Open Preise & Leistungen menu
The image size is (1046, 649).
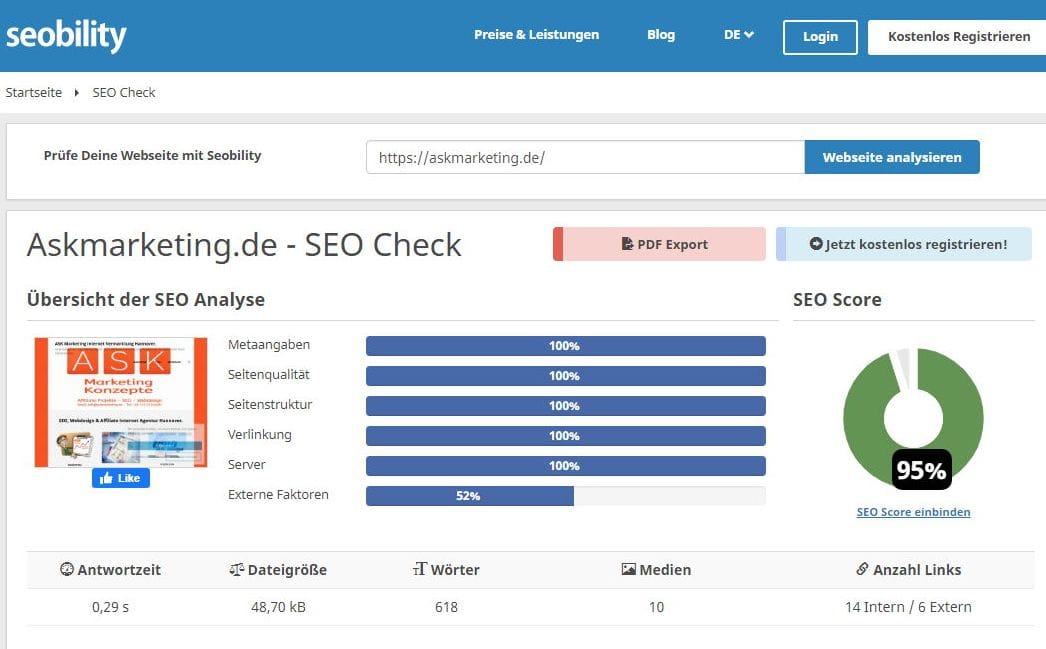coord(536,35)
